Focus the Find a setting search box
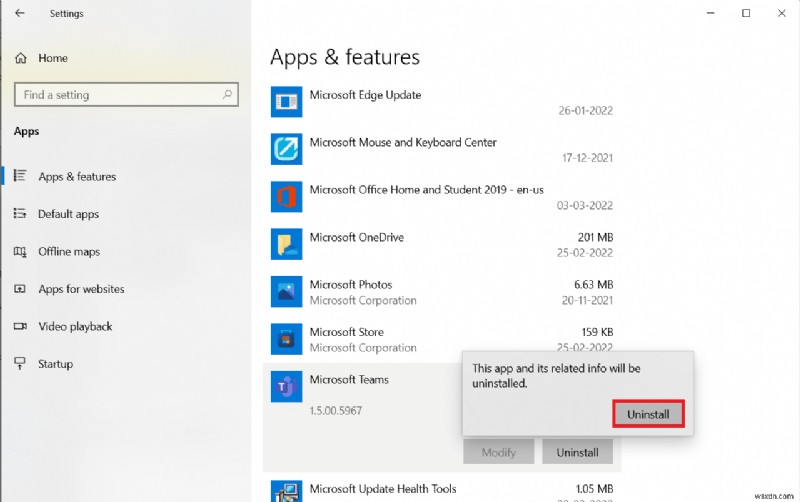This screenshot has height=502, width=800. (126, 94)
